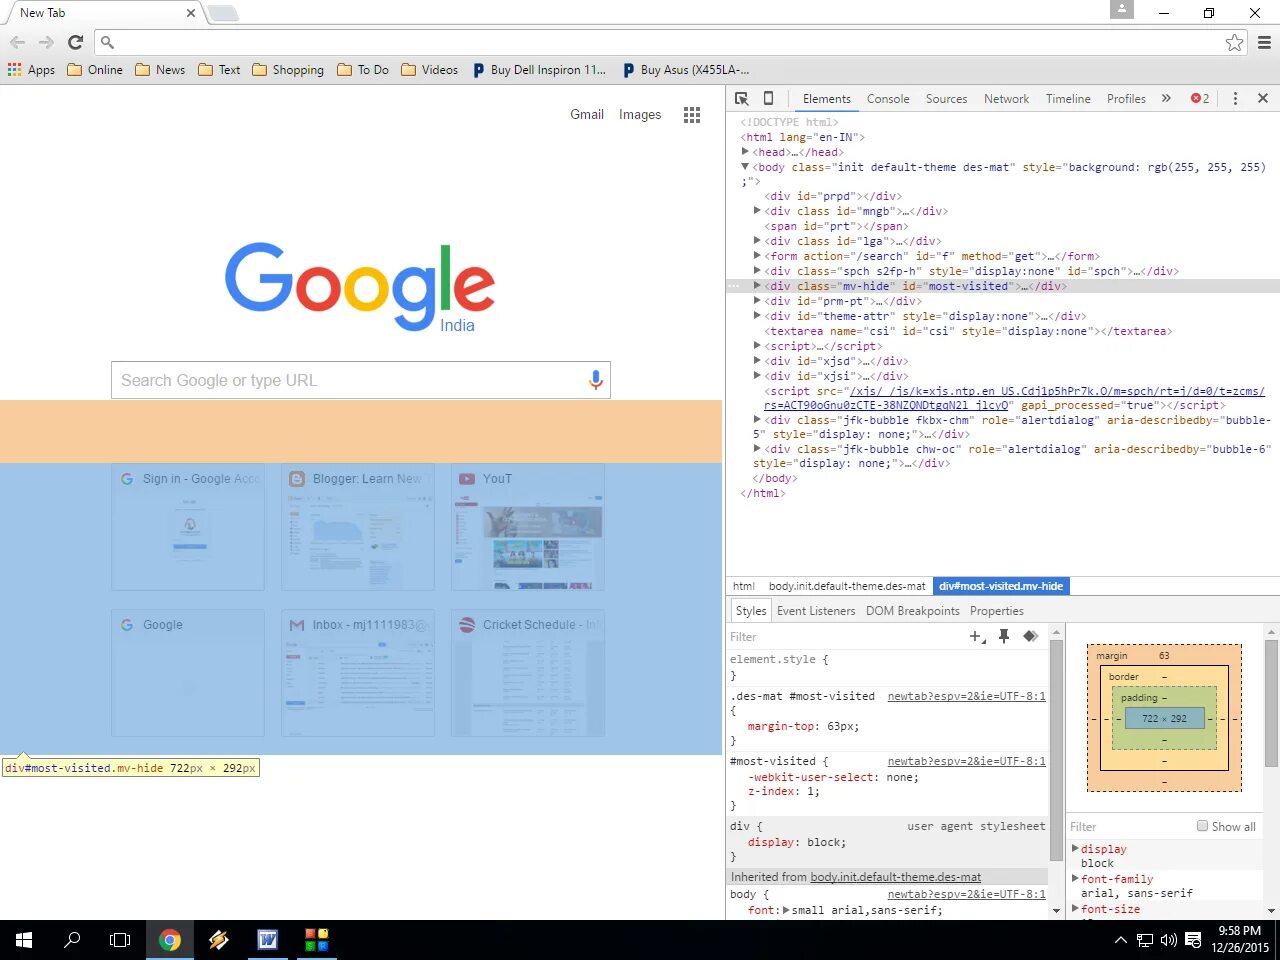Open the Properties sidebar tab
Viewport: 1280px width, 960px height.
[x=996, y=610]
